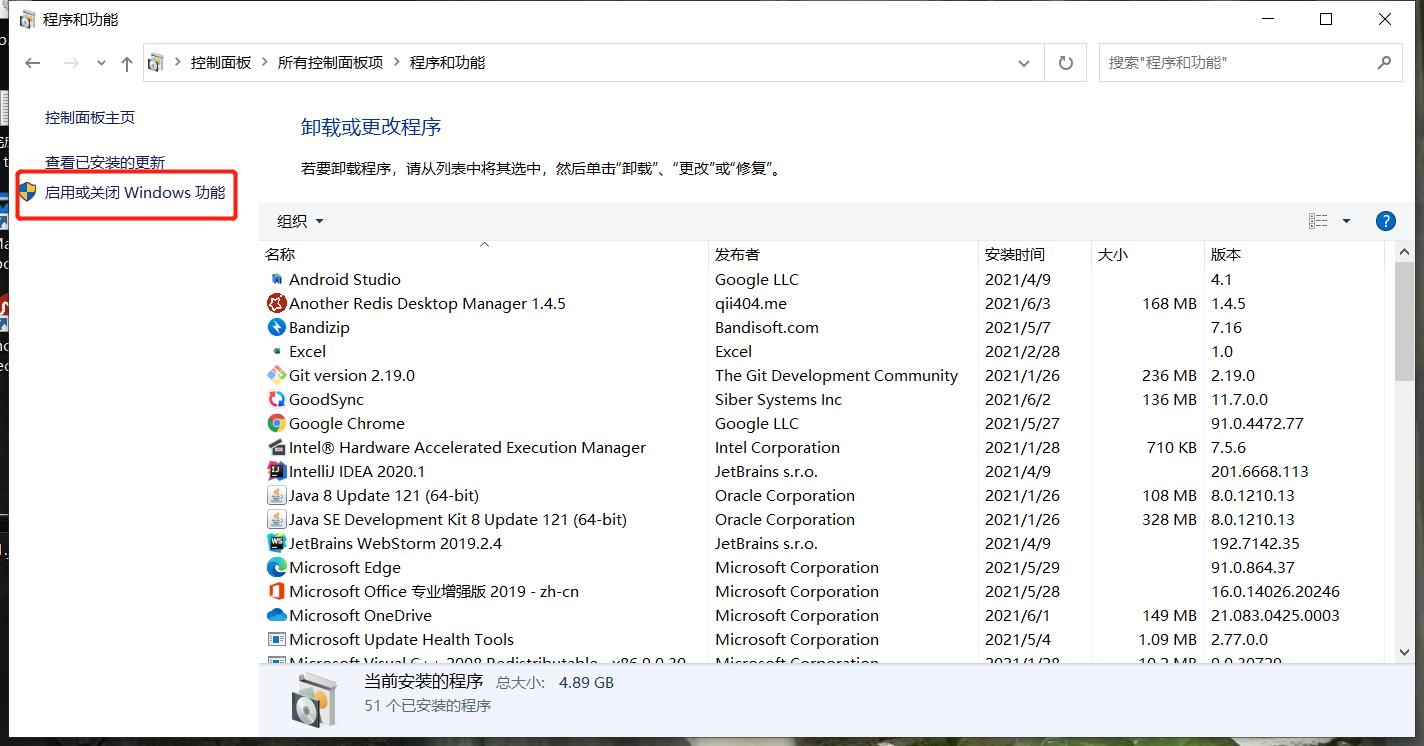
Task: Select publisher cell 'Bandisoft.com'
Action: click(767, 327)
